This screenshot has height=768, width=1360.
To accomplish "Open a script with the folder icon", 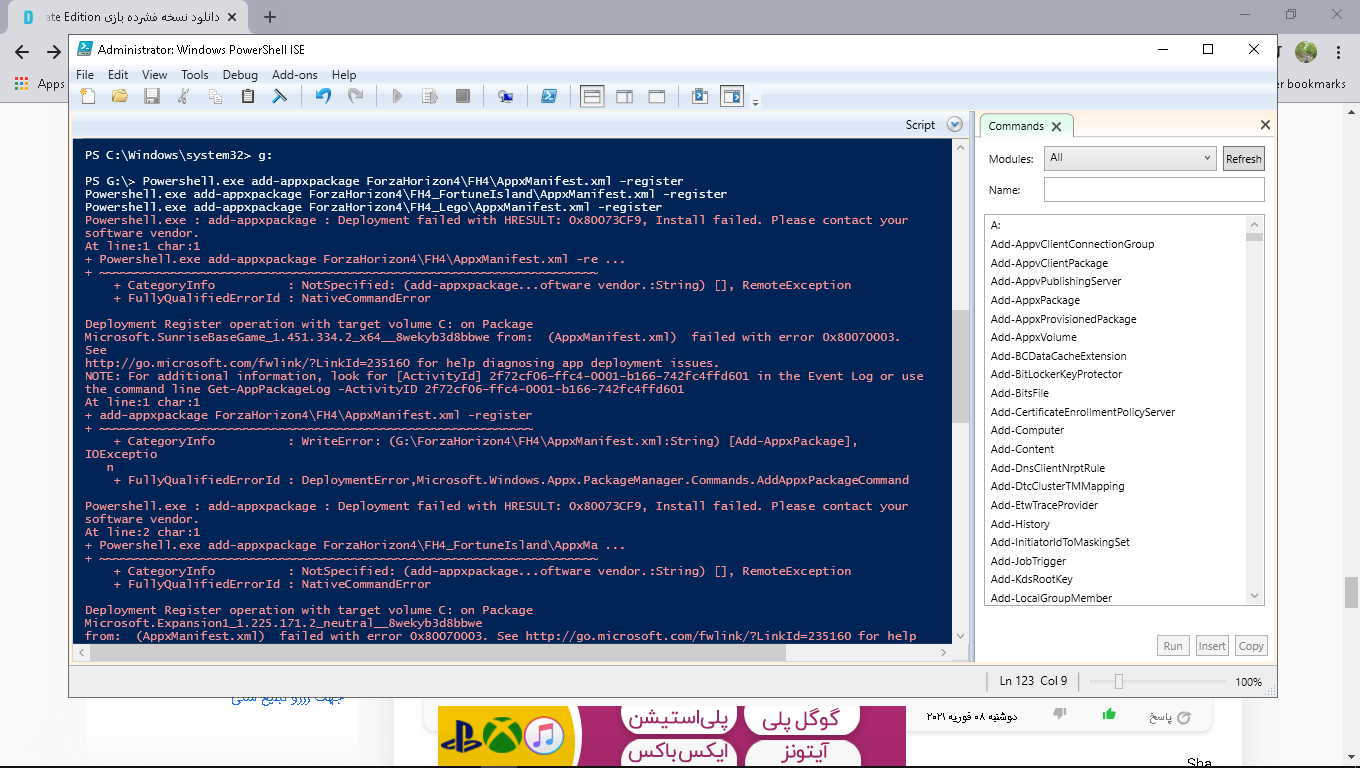I will (x=120, y=97).
